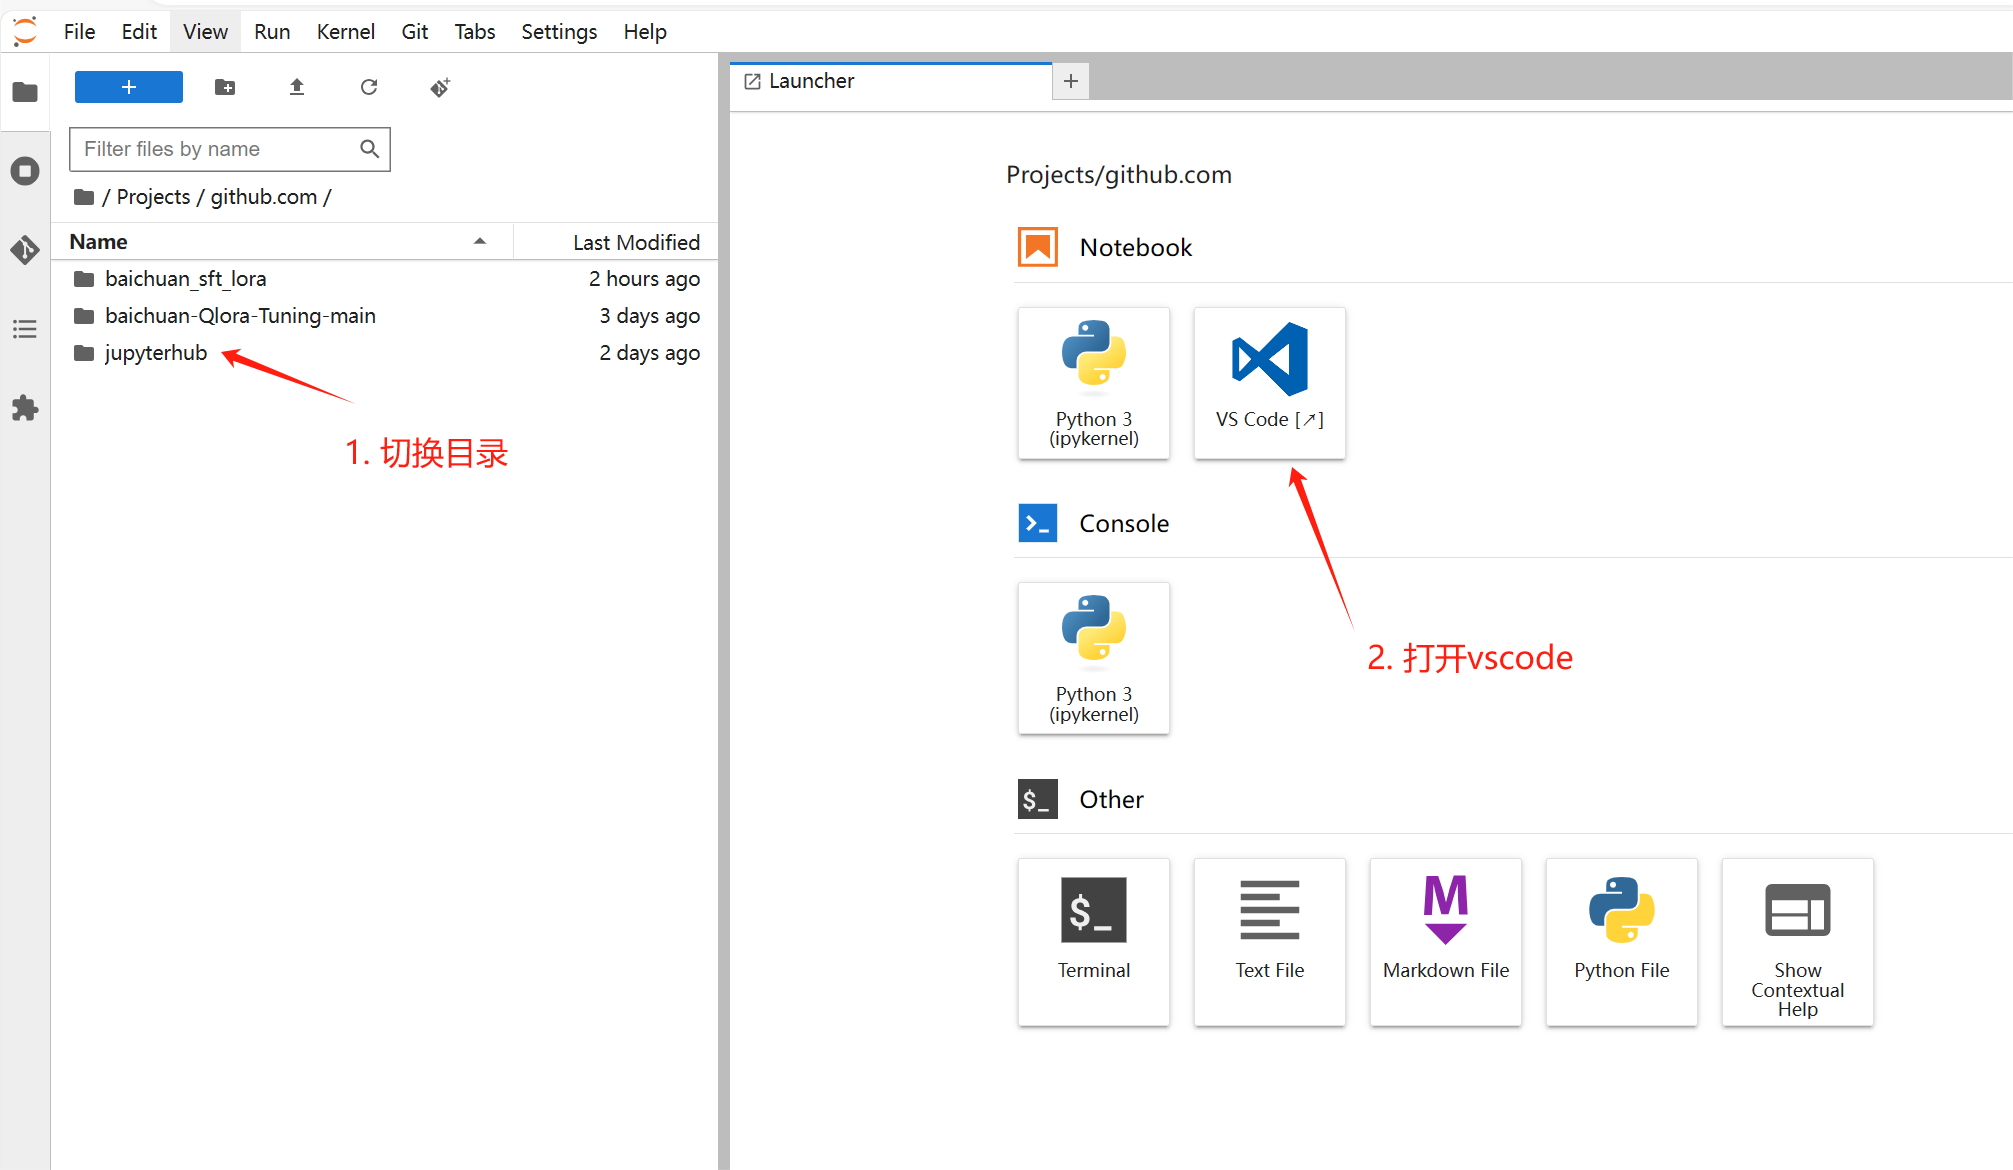2013x1170 pixels.
Task: Launch VS Code from the launcher
Action: 1269,382
